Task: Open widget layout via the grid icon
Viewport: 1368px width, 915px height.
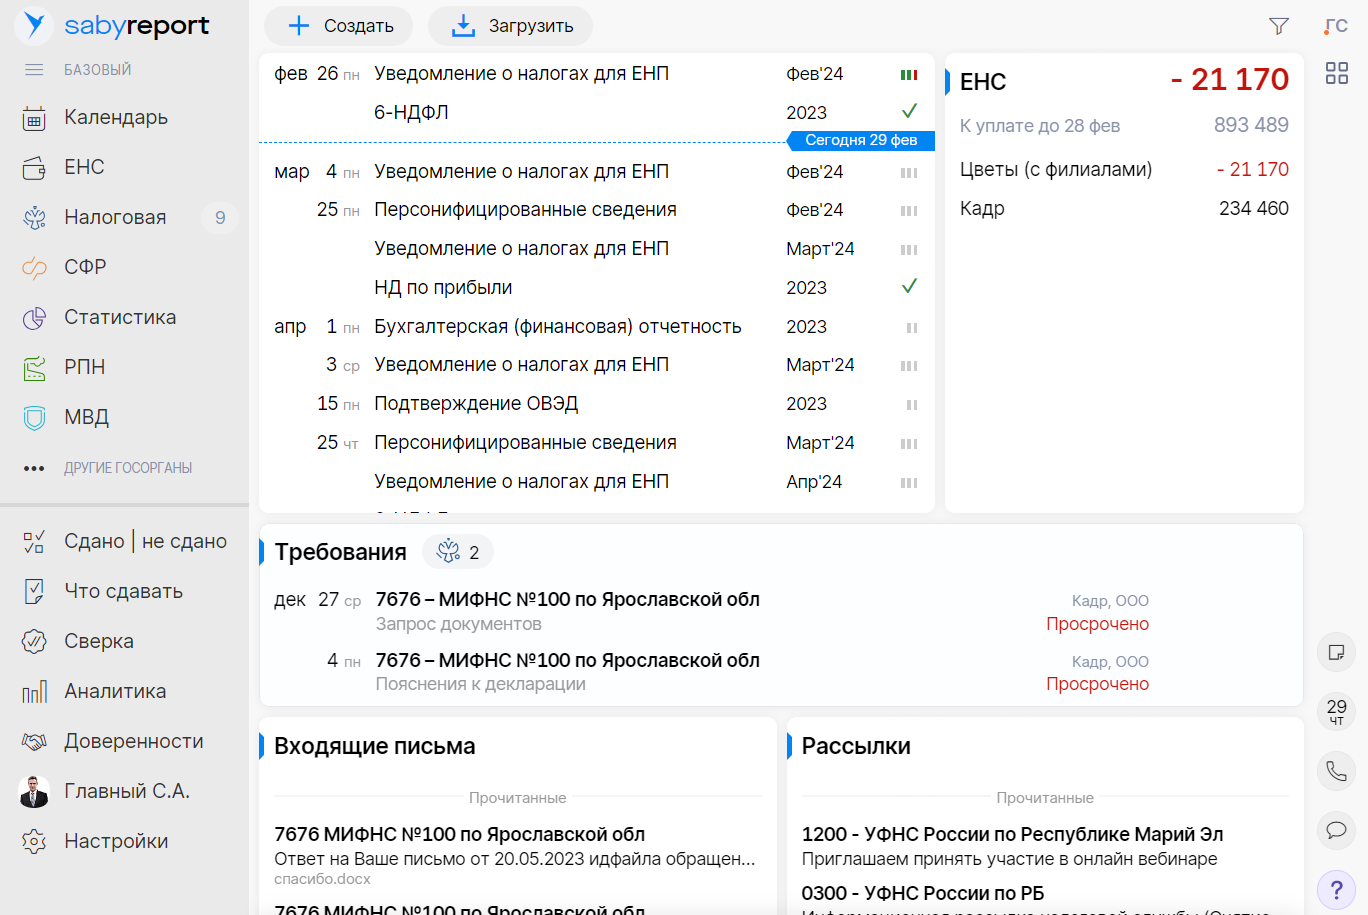Action: tap(1337, 72)
